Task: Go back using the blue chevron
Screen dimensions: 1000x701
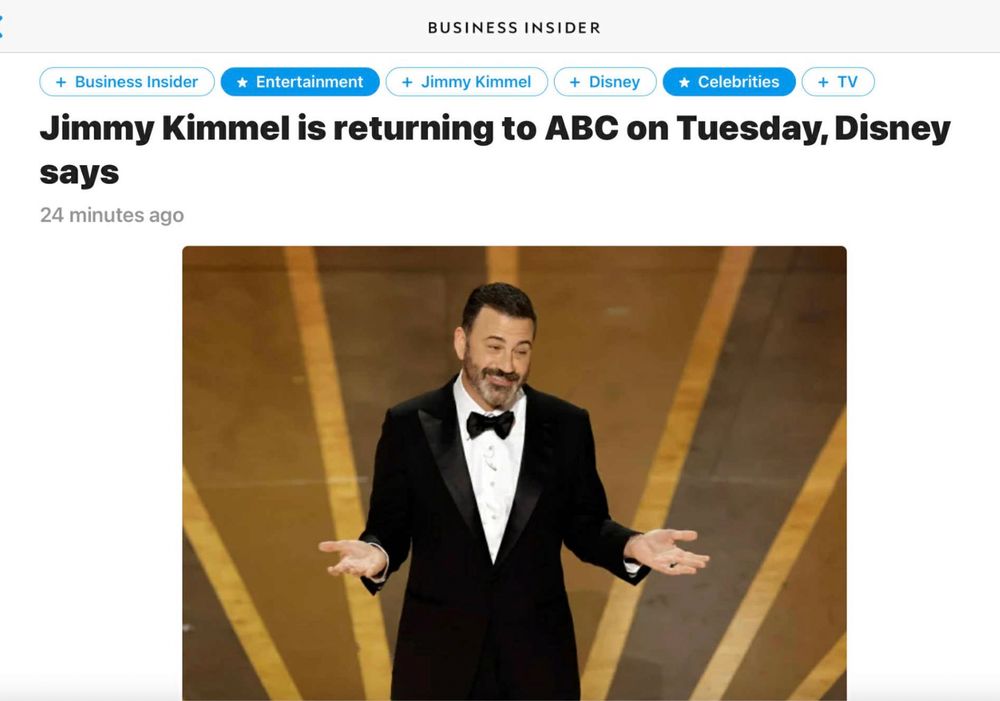Action: (1, 27)
